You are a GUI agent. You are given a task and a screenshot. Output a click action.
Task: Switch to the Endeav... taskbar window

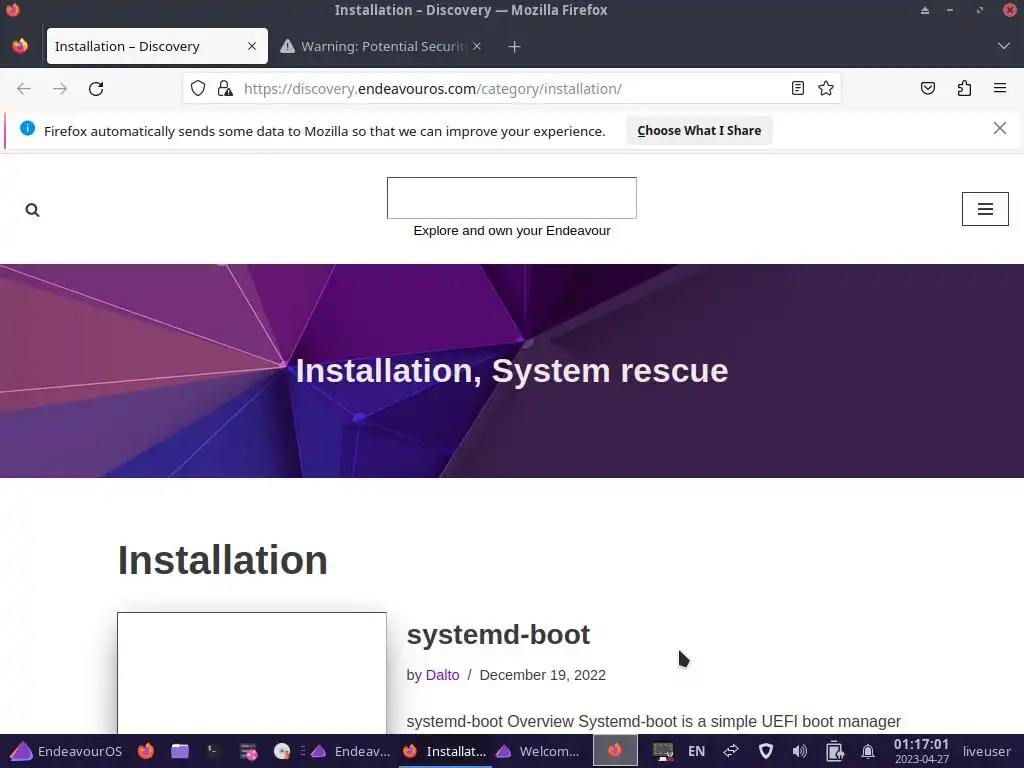[x=350, y=751]
